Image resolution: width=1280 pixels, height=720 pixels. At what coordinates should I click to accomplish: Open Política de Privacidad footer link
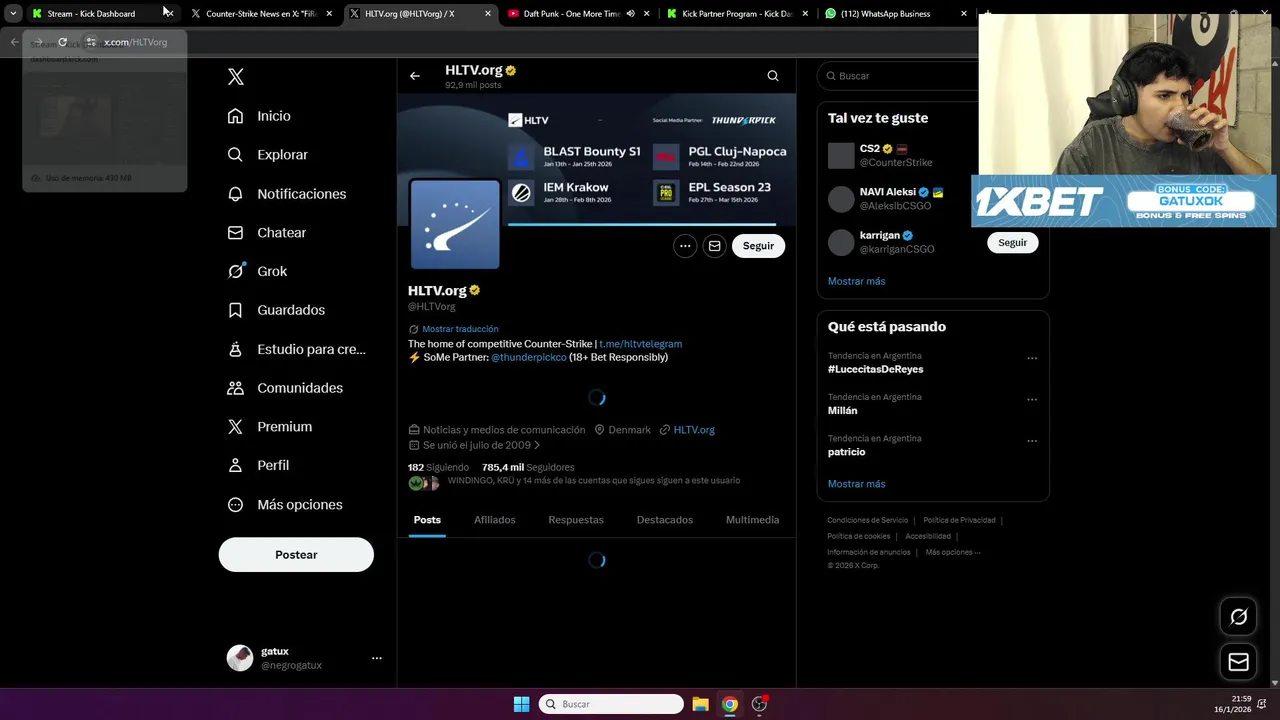959,520
